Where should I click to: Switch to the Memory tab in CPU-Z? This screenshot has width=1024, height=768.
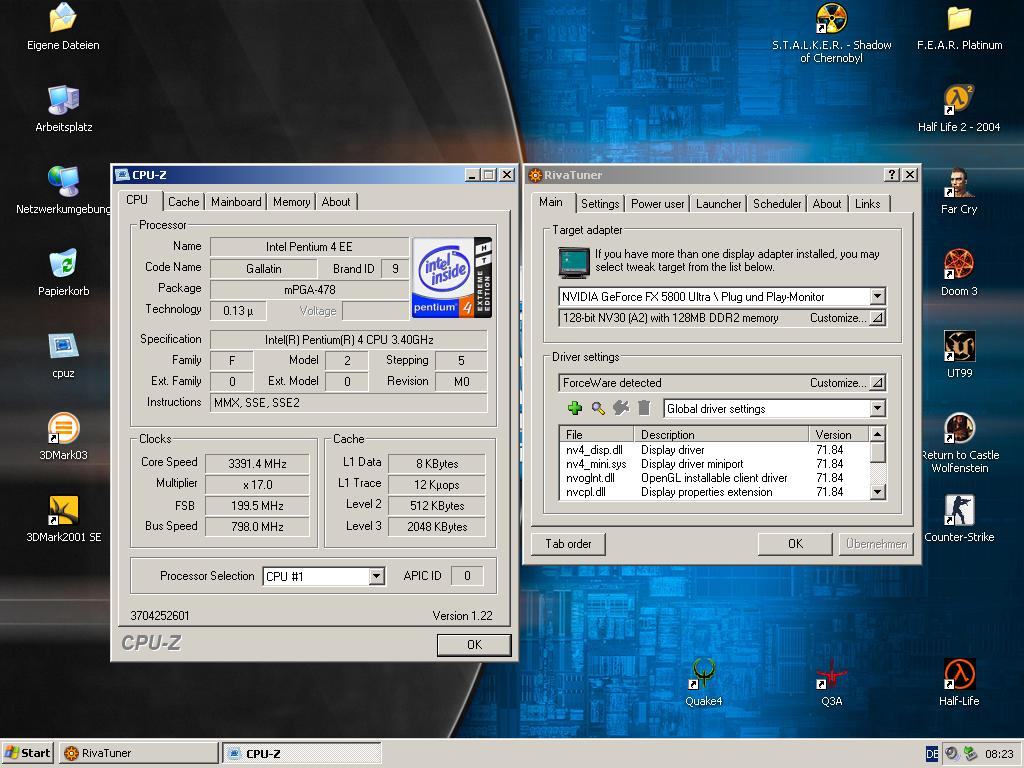click(x=291, y=202)
